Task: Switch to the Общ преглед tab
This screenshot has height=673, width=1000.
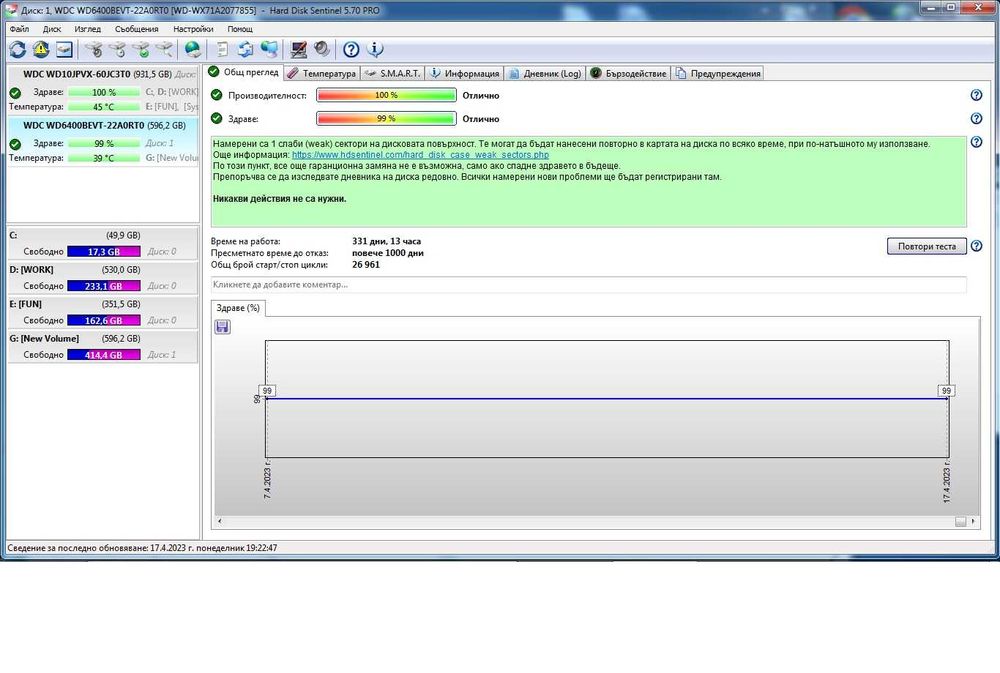Action: coord(244,72)
